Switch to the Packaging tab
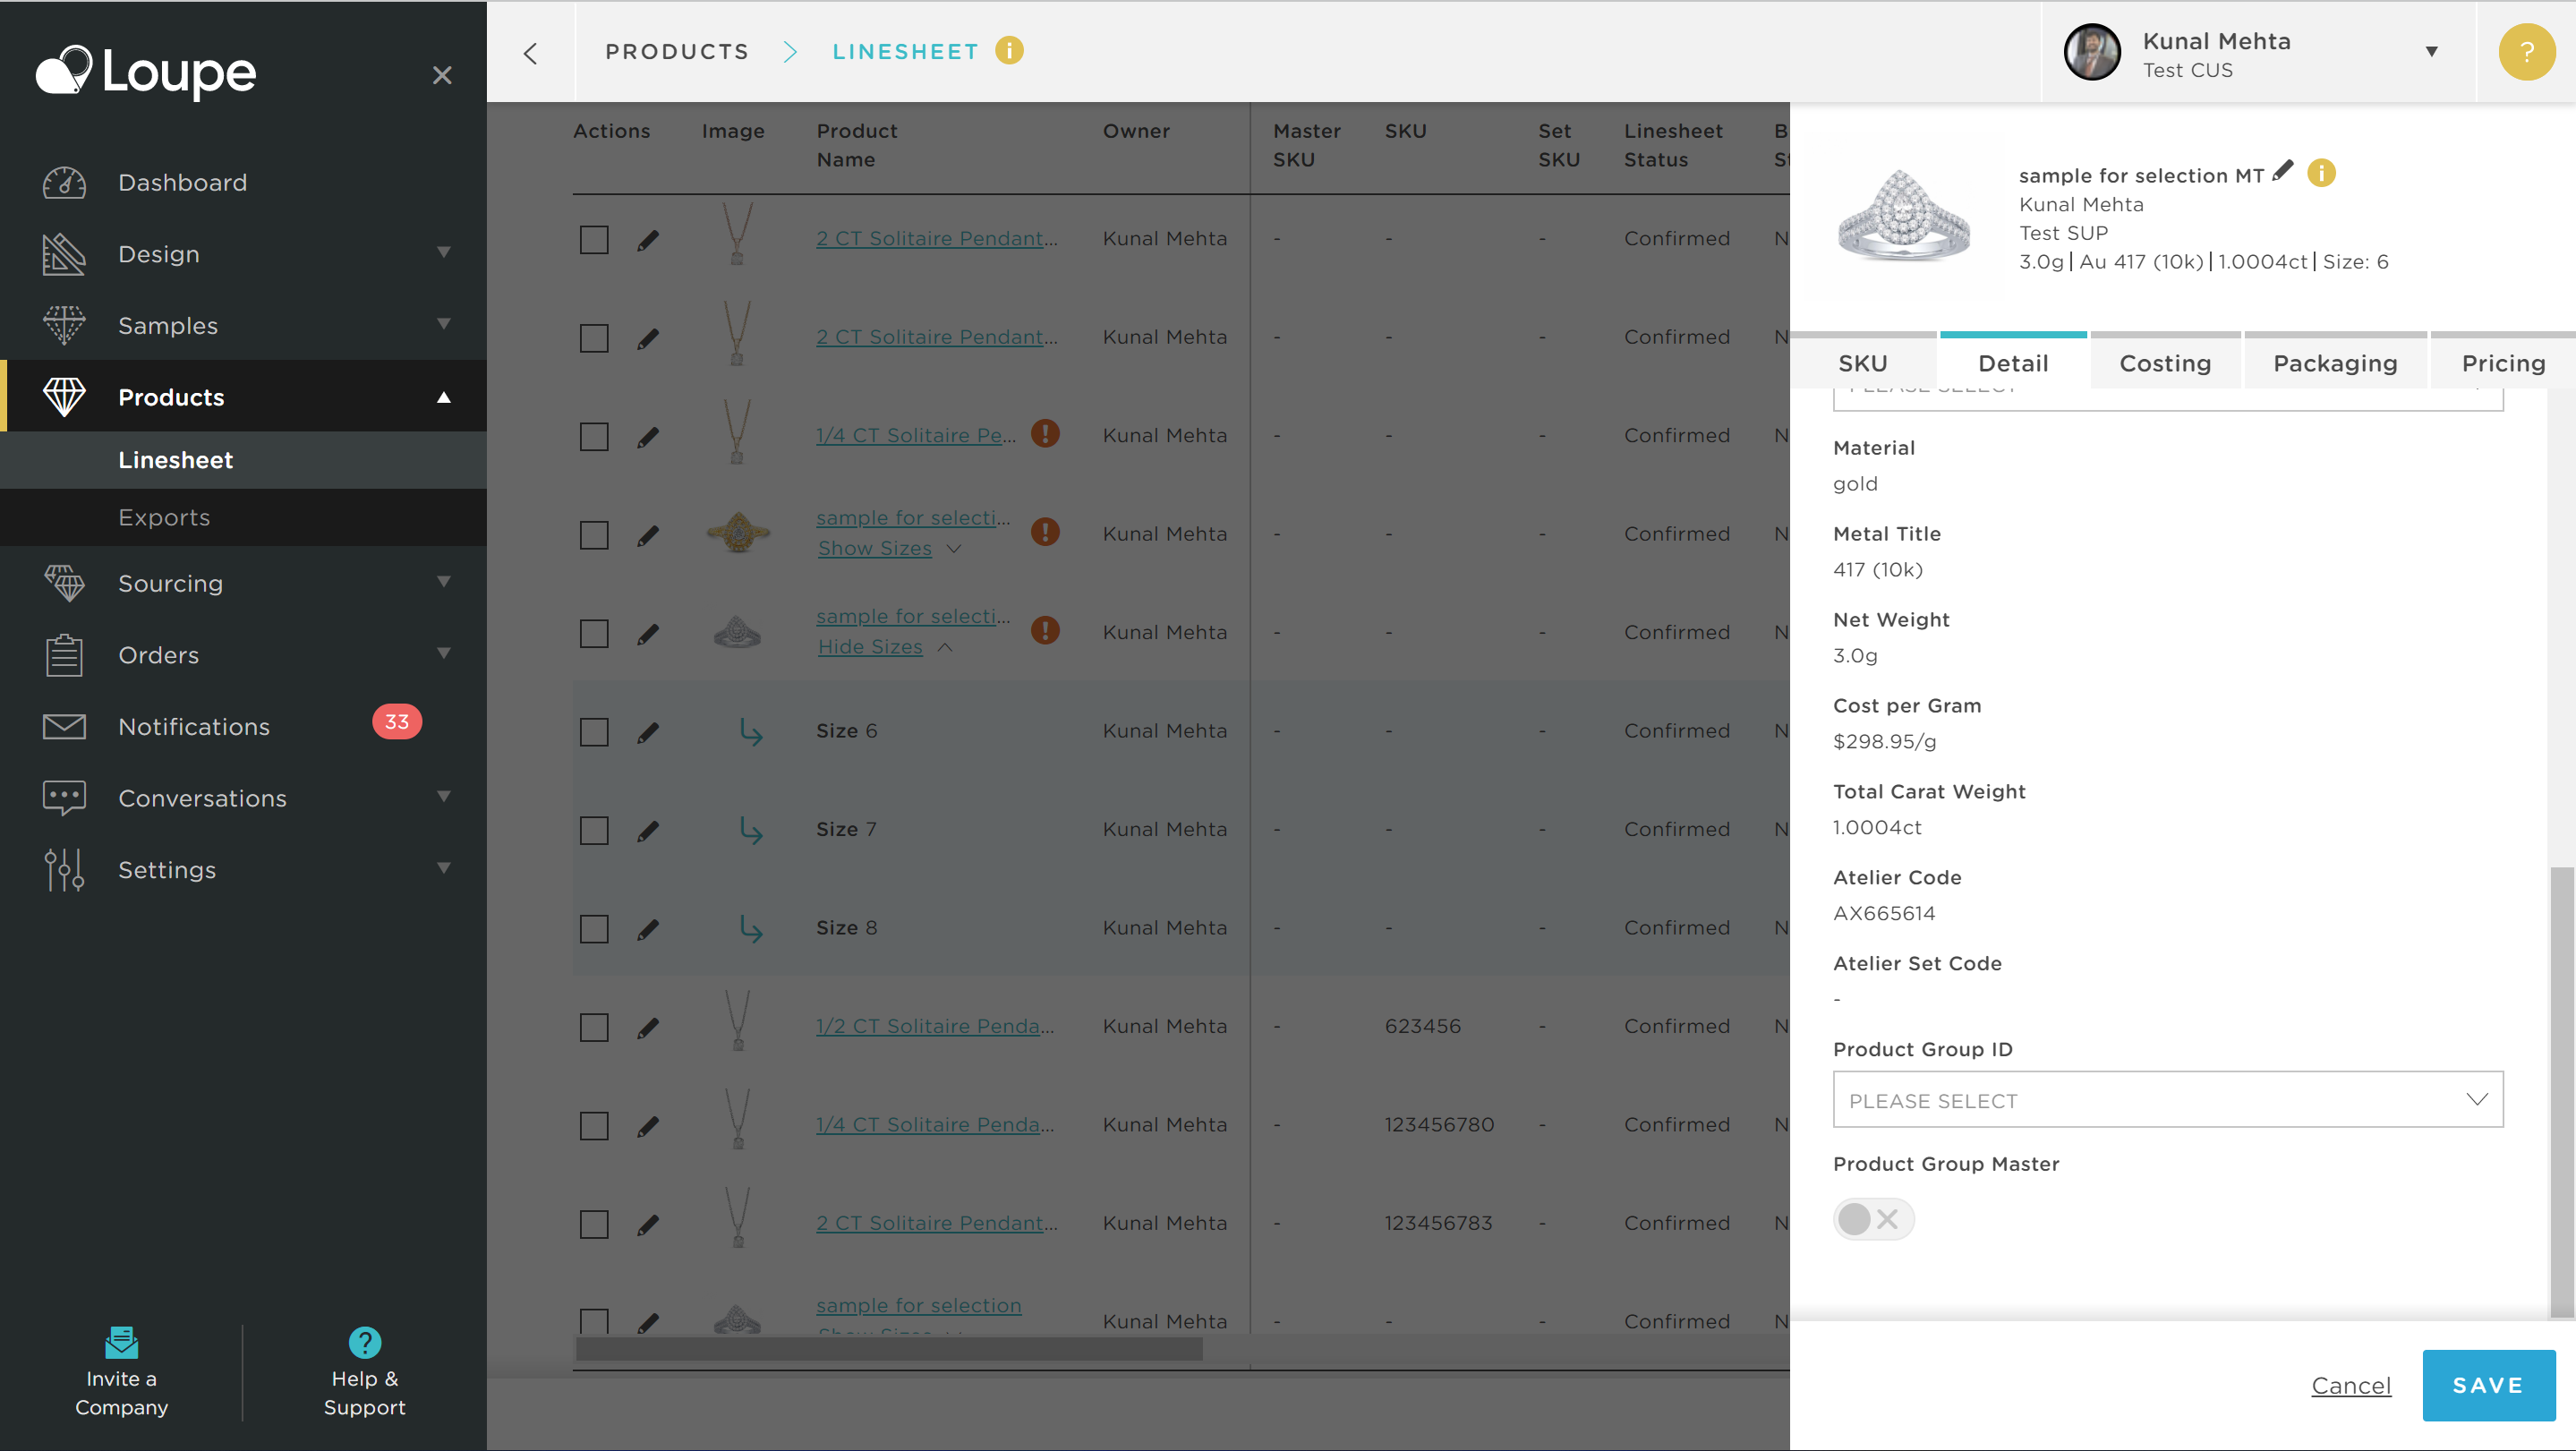 coord(2335,361)
